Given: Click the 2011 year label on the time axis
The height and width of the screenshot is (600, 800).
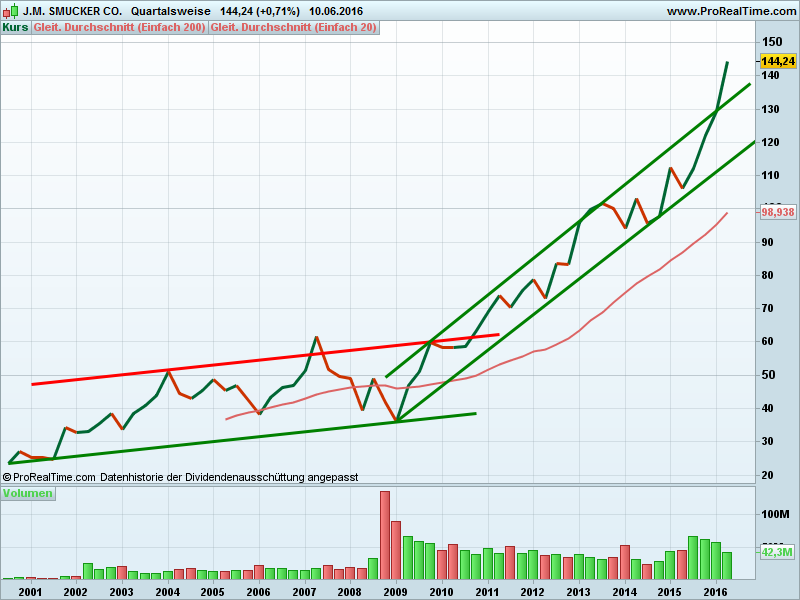Looking at the screenshot, I should [x=487, y=592].
